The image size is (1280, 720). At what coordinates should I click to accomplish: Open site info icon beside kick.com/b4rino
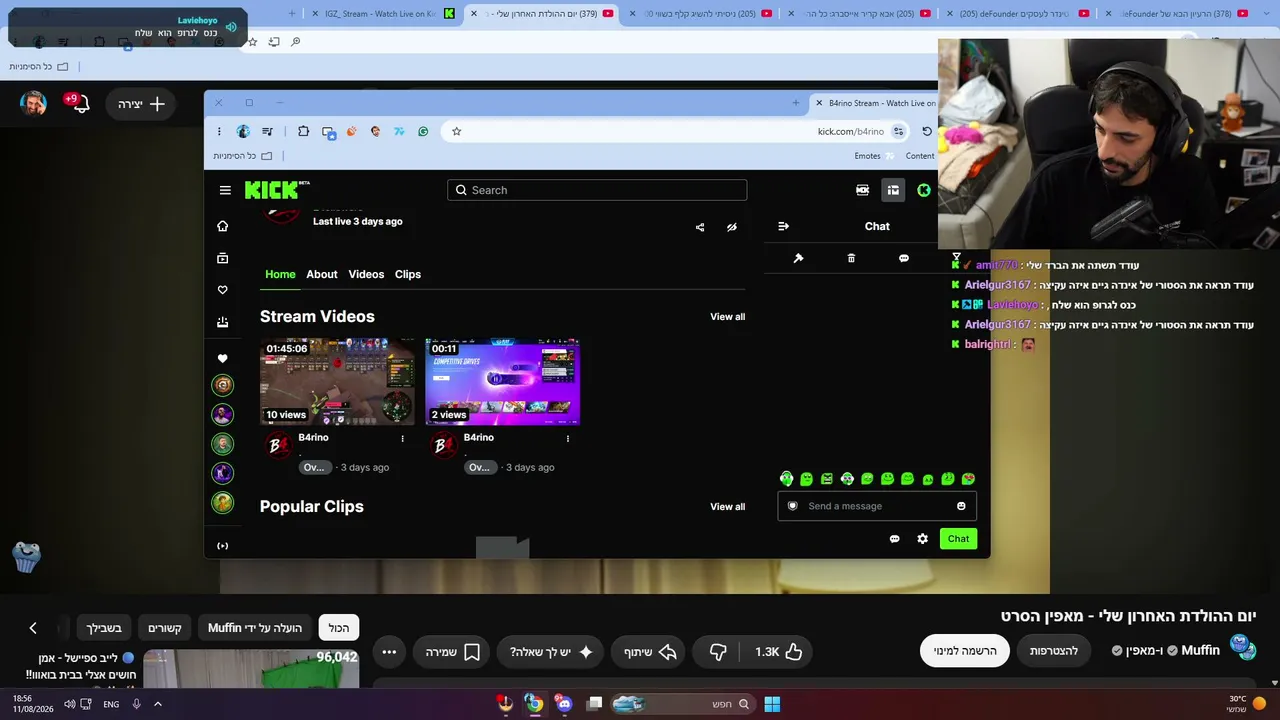point(899,131)
